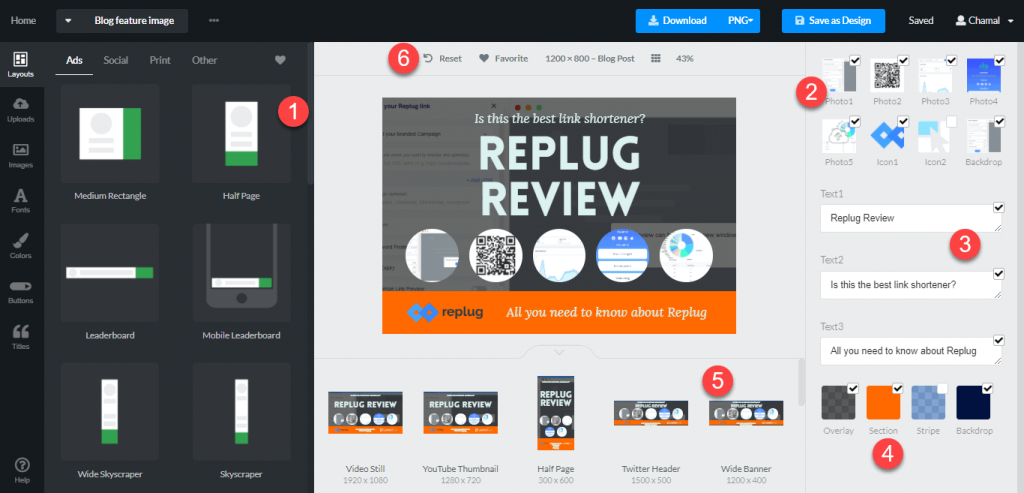Click the Favorite button
Image resolution: width=1024 pixels, height=493 pixels.
pyautogui.click(x=503, y=58)
